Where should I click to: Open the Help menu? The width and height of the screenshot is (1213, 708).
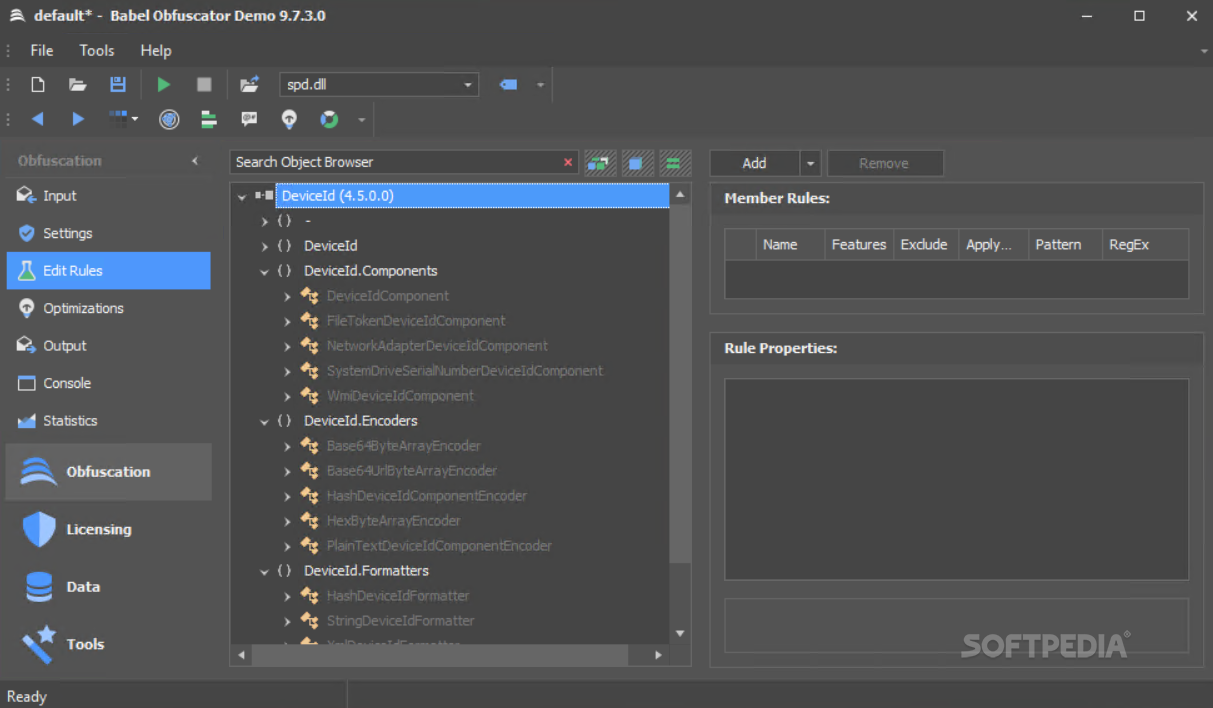pos(156,50)
